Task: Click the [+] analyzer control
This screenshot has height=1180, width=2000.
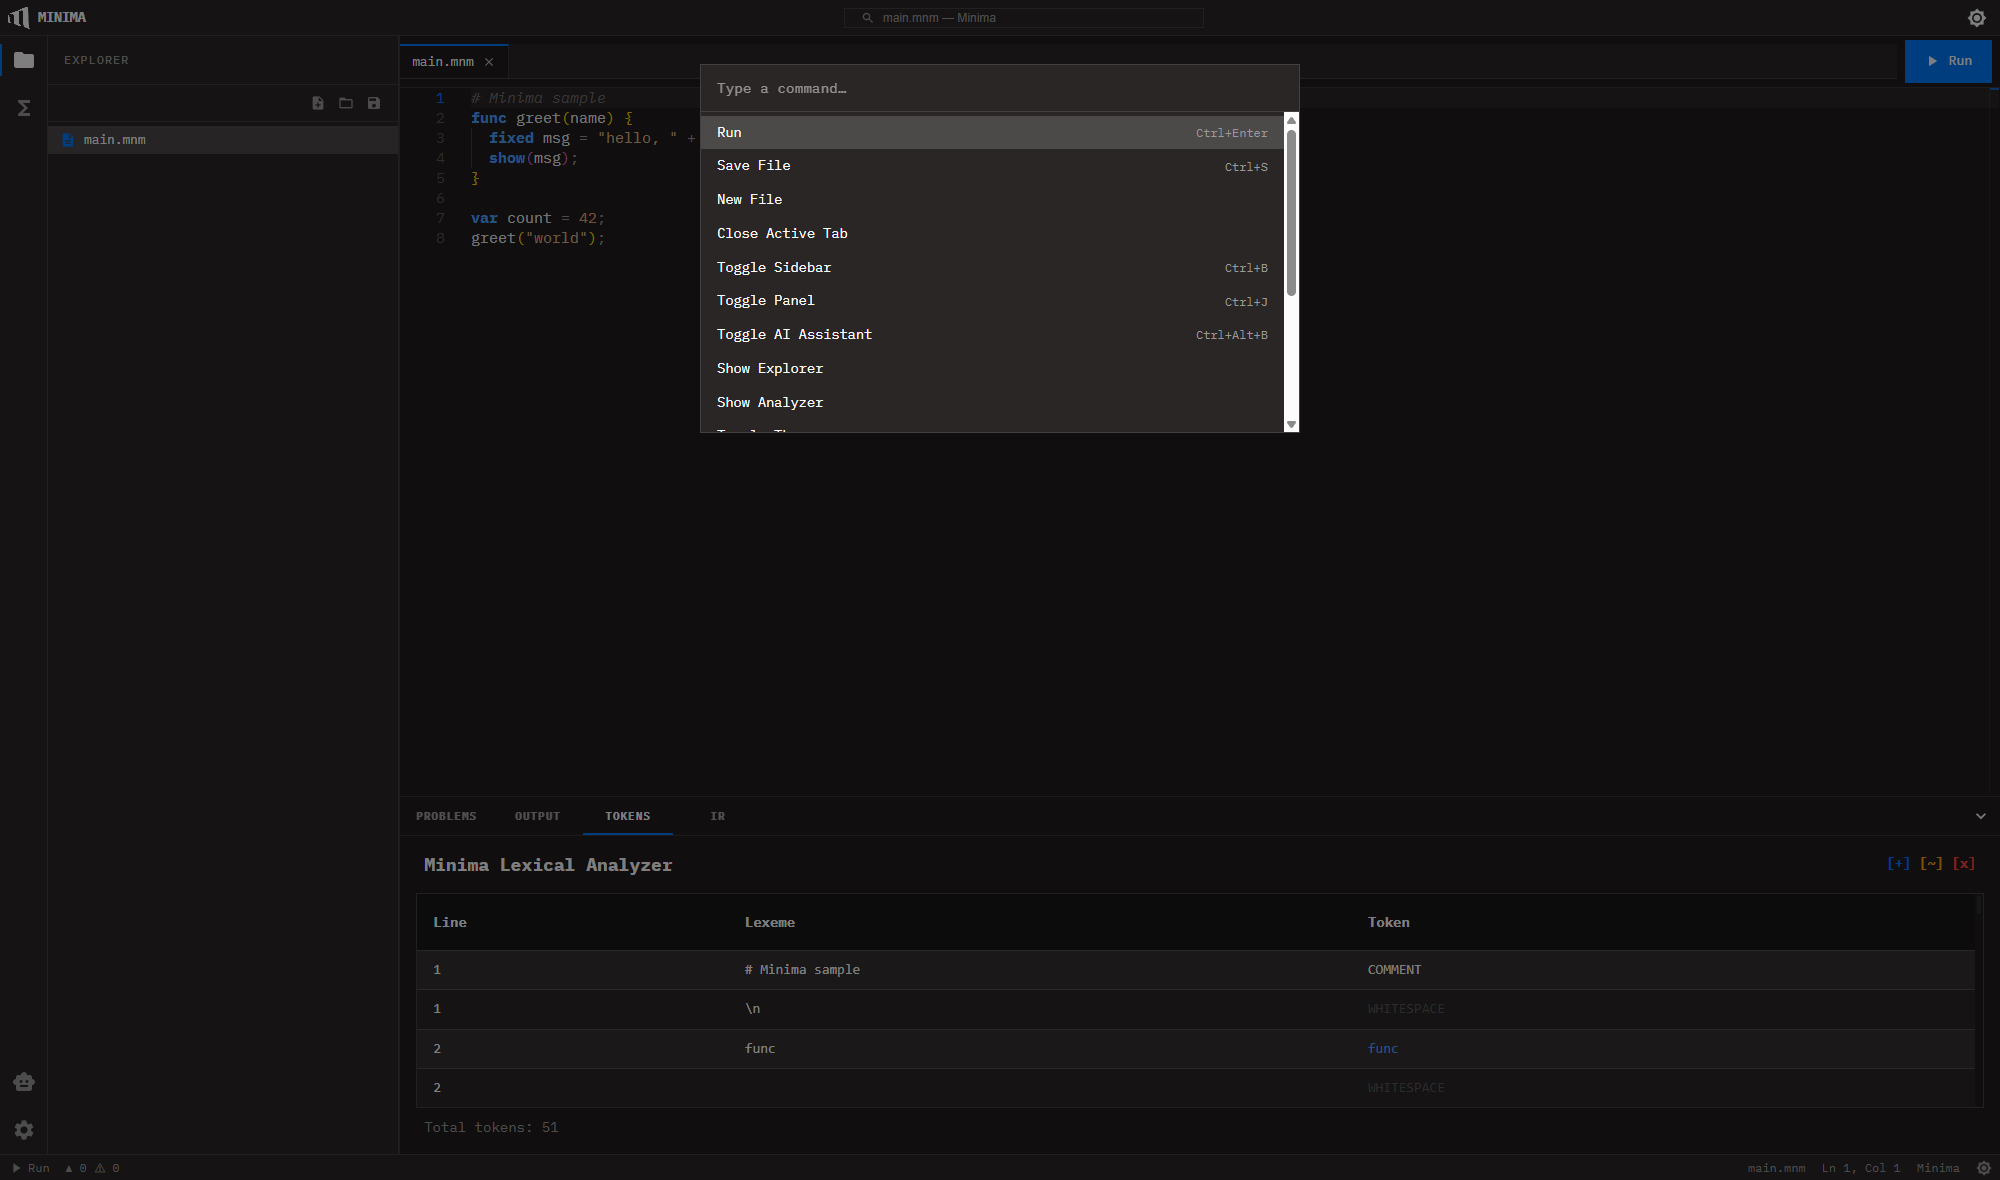Action: (1898, 863)
